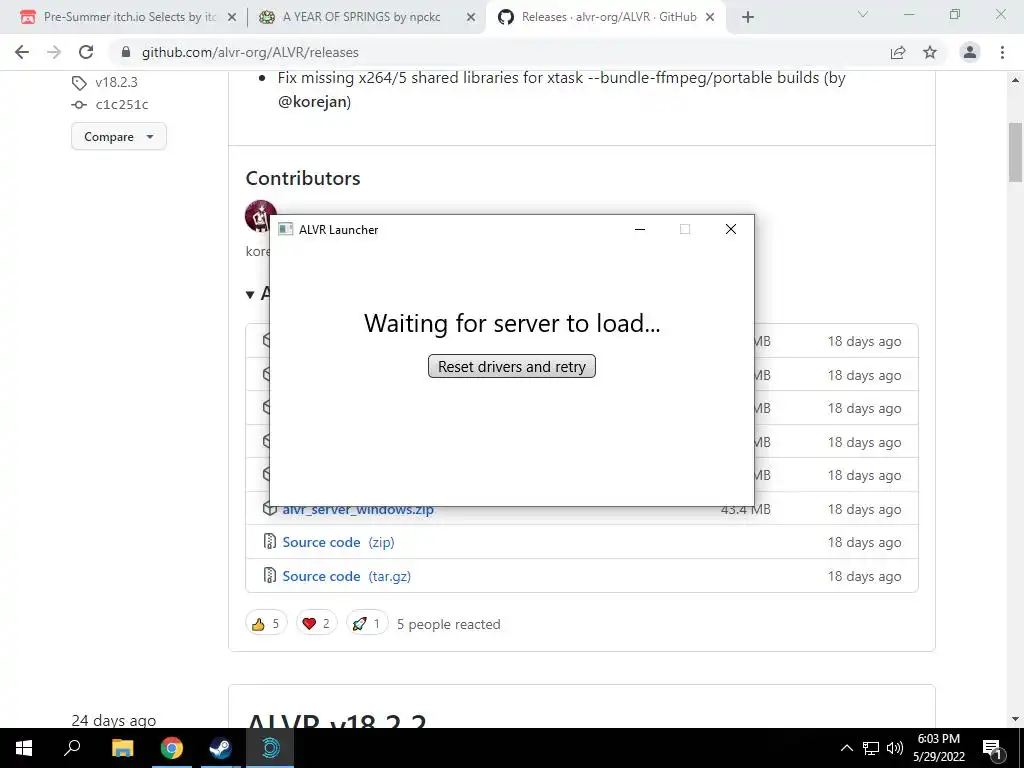The width and height of the screenshot is (1024, 768).
Task: Click the rocket reaction
Action: click(367, 624)
